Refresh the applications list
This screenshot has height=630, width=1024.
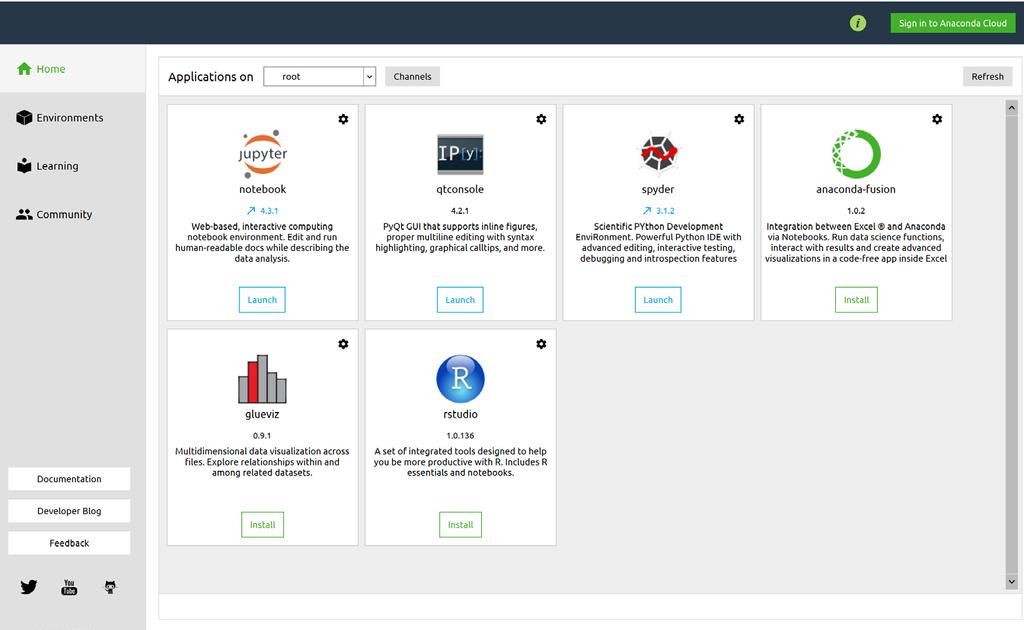click(x=987, y=76)
